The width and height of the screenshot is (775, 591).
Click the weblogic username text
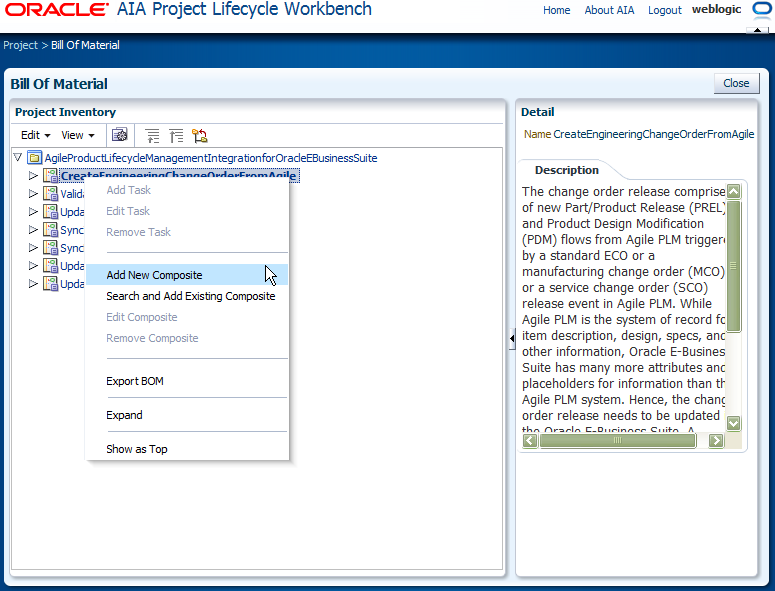pos(716,9)
